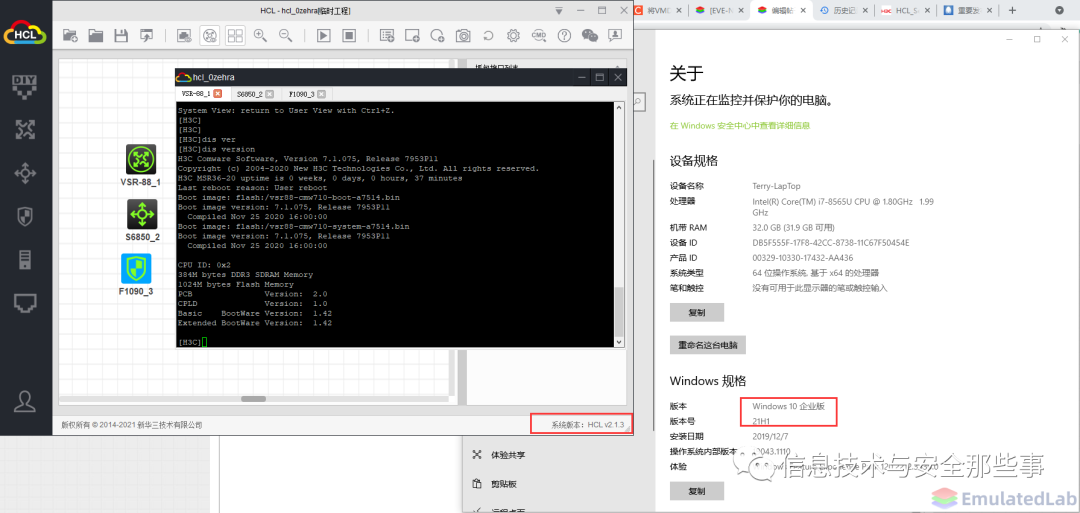Click the canvas horizontal scrollbar thumb
1080x513 pixels.
pos(253,399)
